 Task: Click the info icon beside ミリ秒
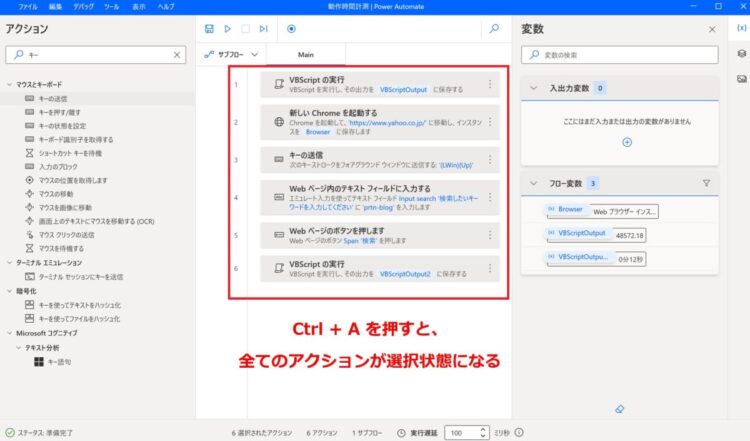click(x=519, y=432)
